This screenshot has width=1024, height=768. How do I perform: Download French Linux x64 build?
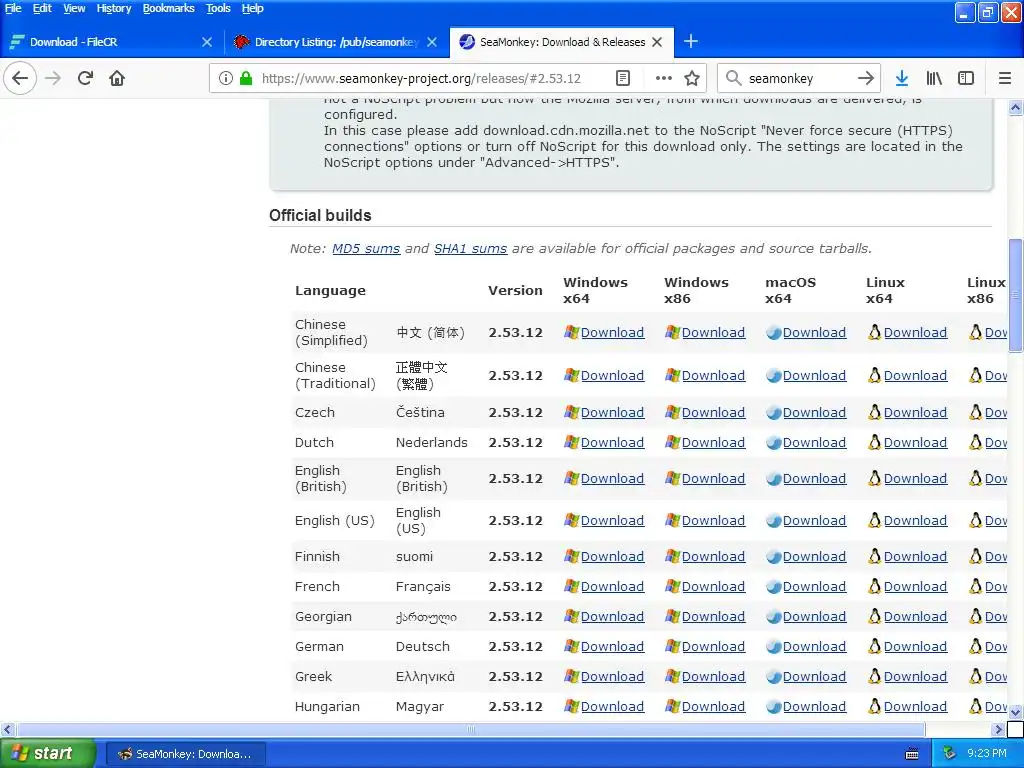pyautogui.click(x=915, y=586)
